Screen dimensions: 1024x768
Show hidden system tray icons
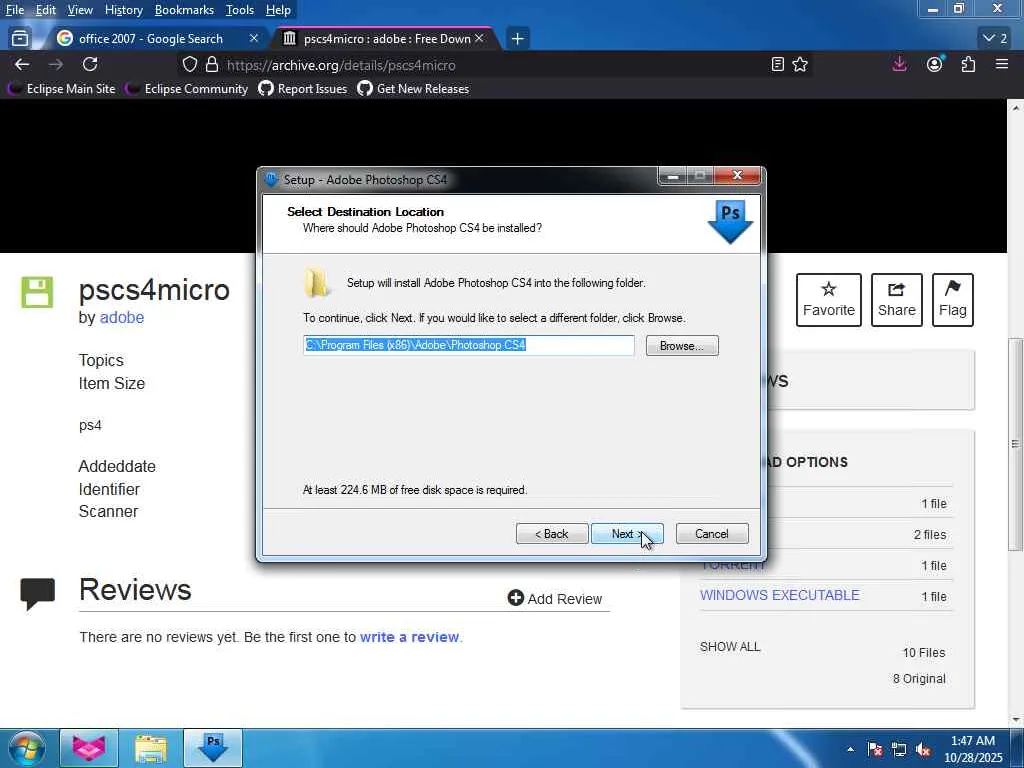pyautogui.click(x=850, y=749)
